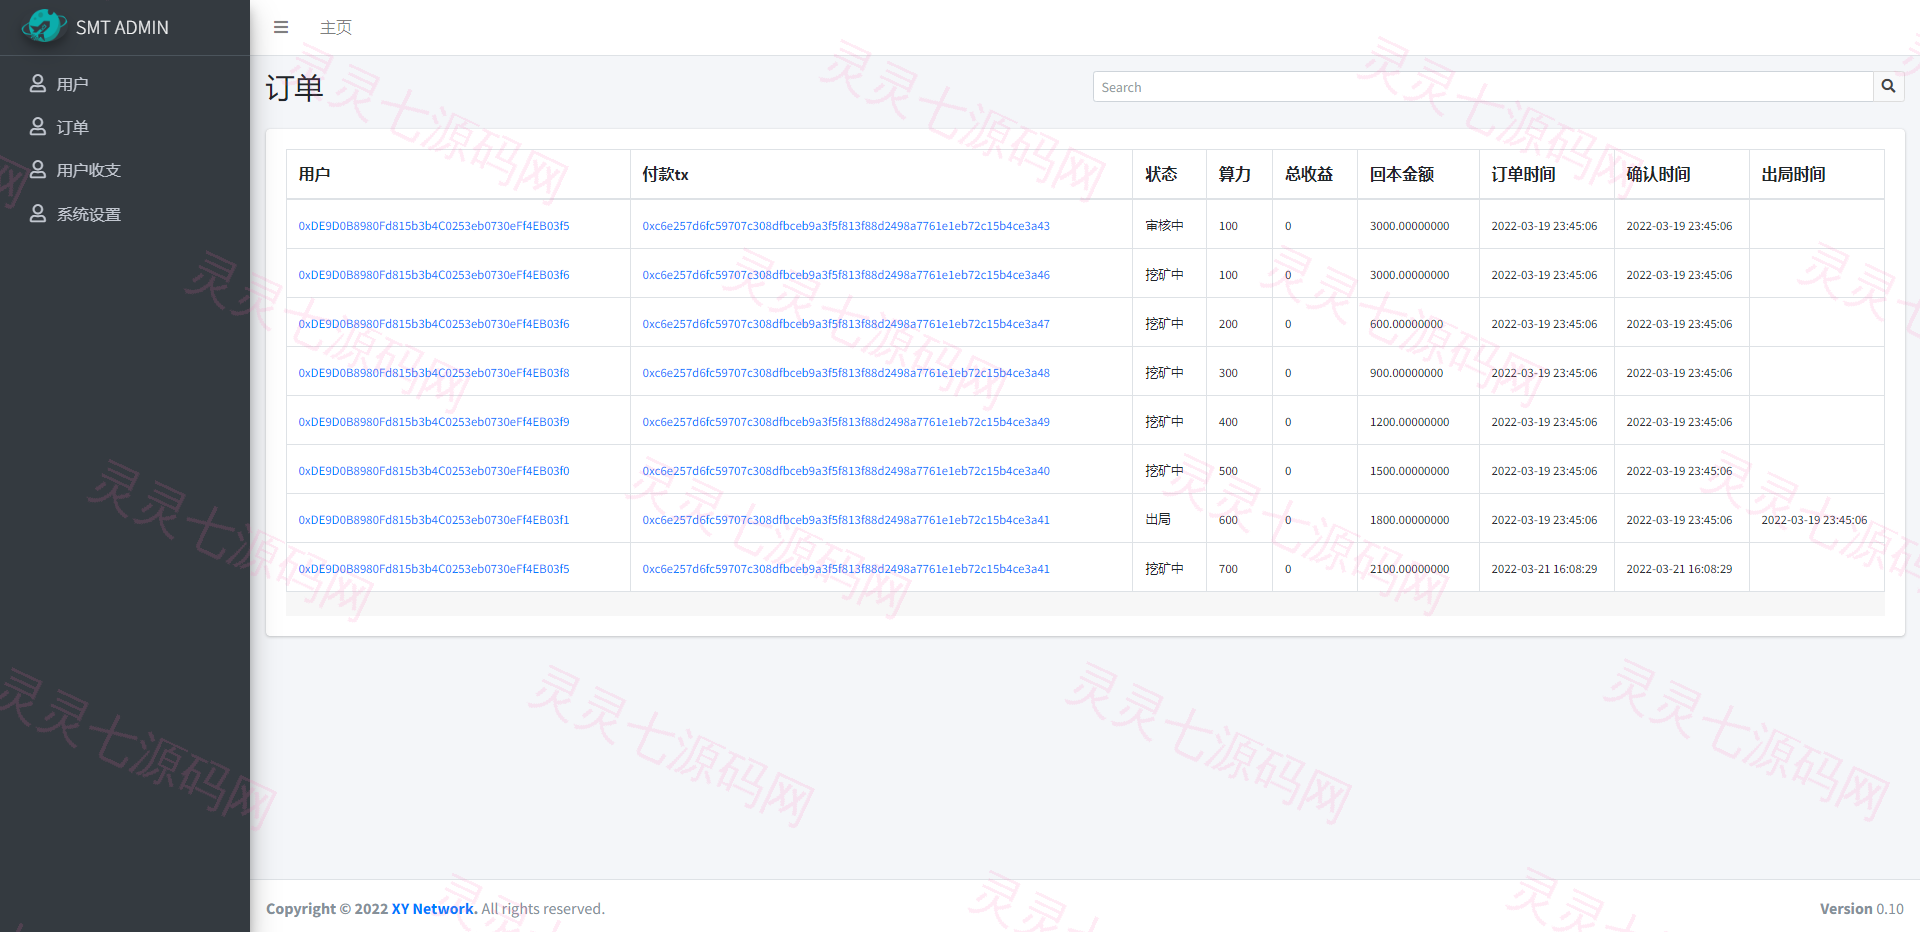Open user address ending EB03f8
Viewport: 1920px width, 932px height.
(434, 373)
